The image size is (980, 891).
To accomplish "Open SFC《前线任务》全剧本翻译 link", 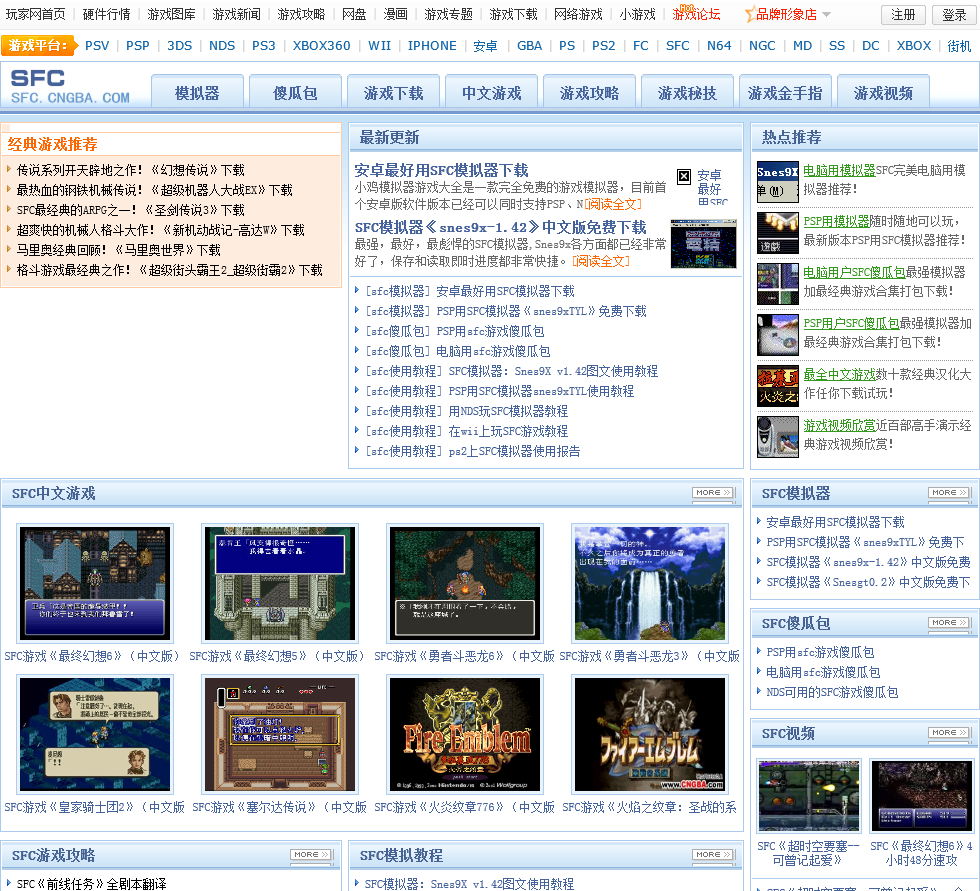I will point(91,884).
